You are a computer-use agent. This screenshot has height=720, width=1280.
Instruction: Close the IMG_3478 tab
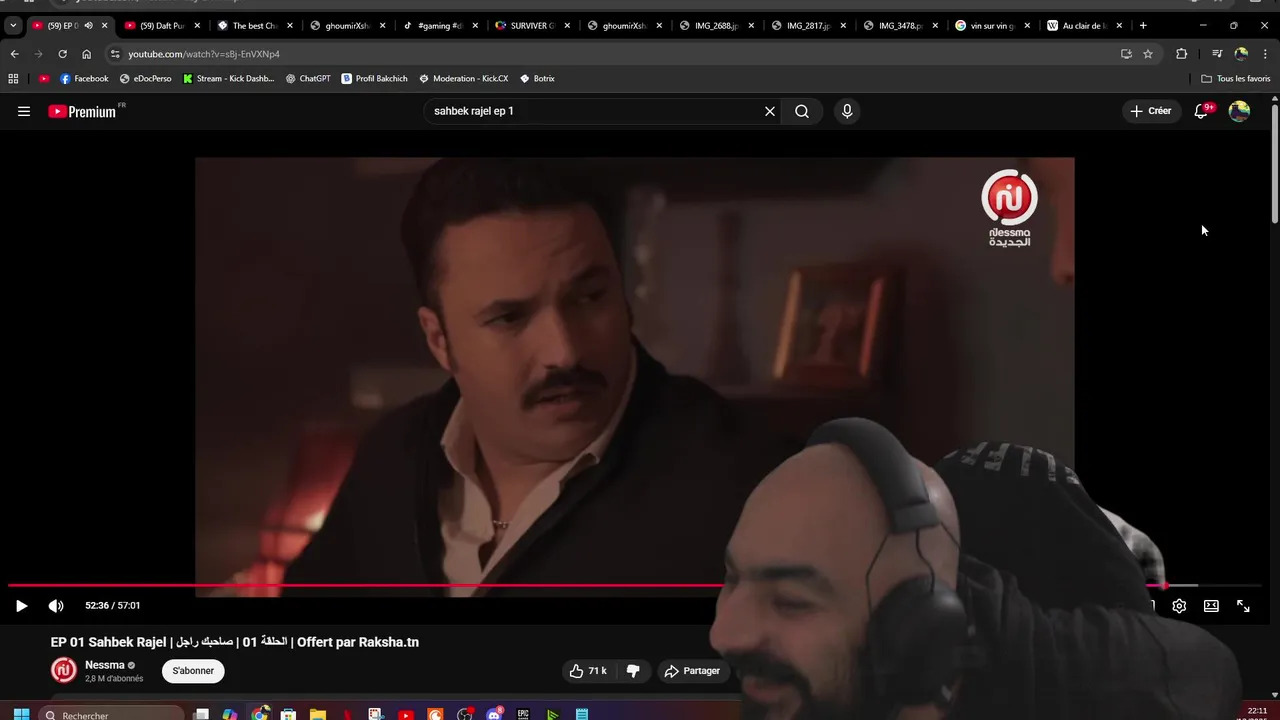tap(935, 26)
